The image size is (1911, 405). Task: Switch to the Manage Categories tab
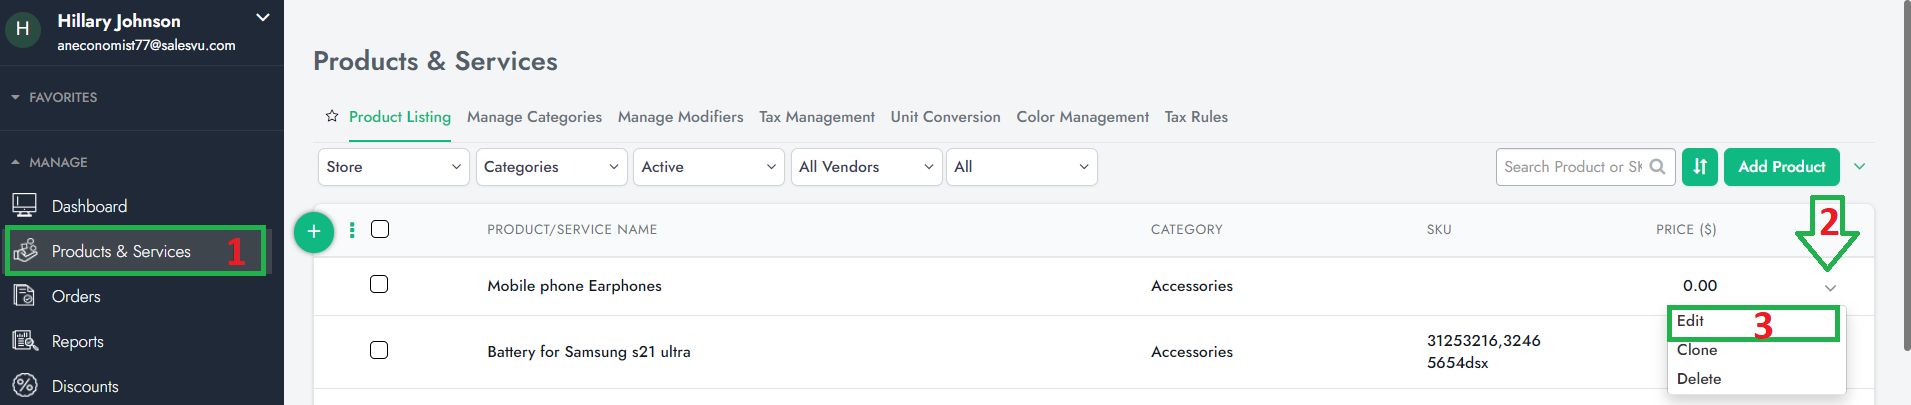point(534,117)
